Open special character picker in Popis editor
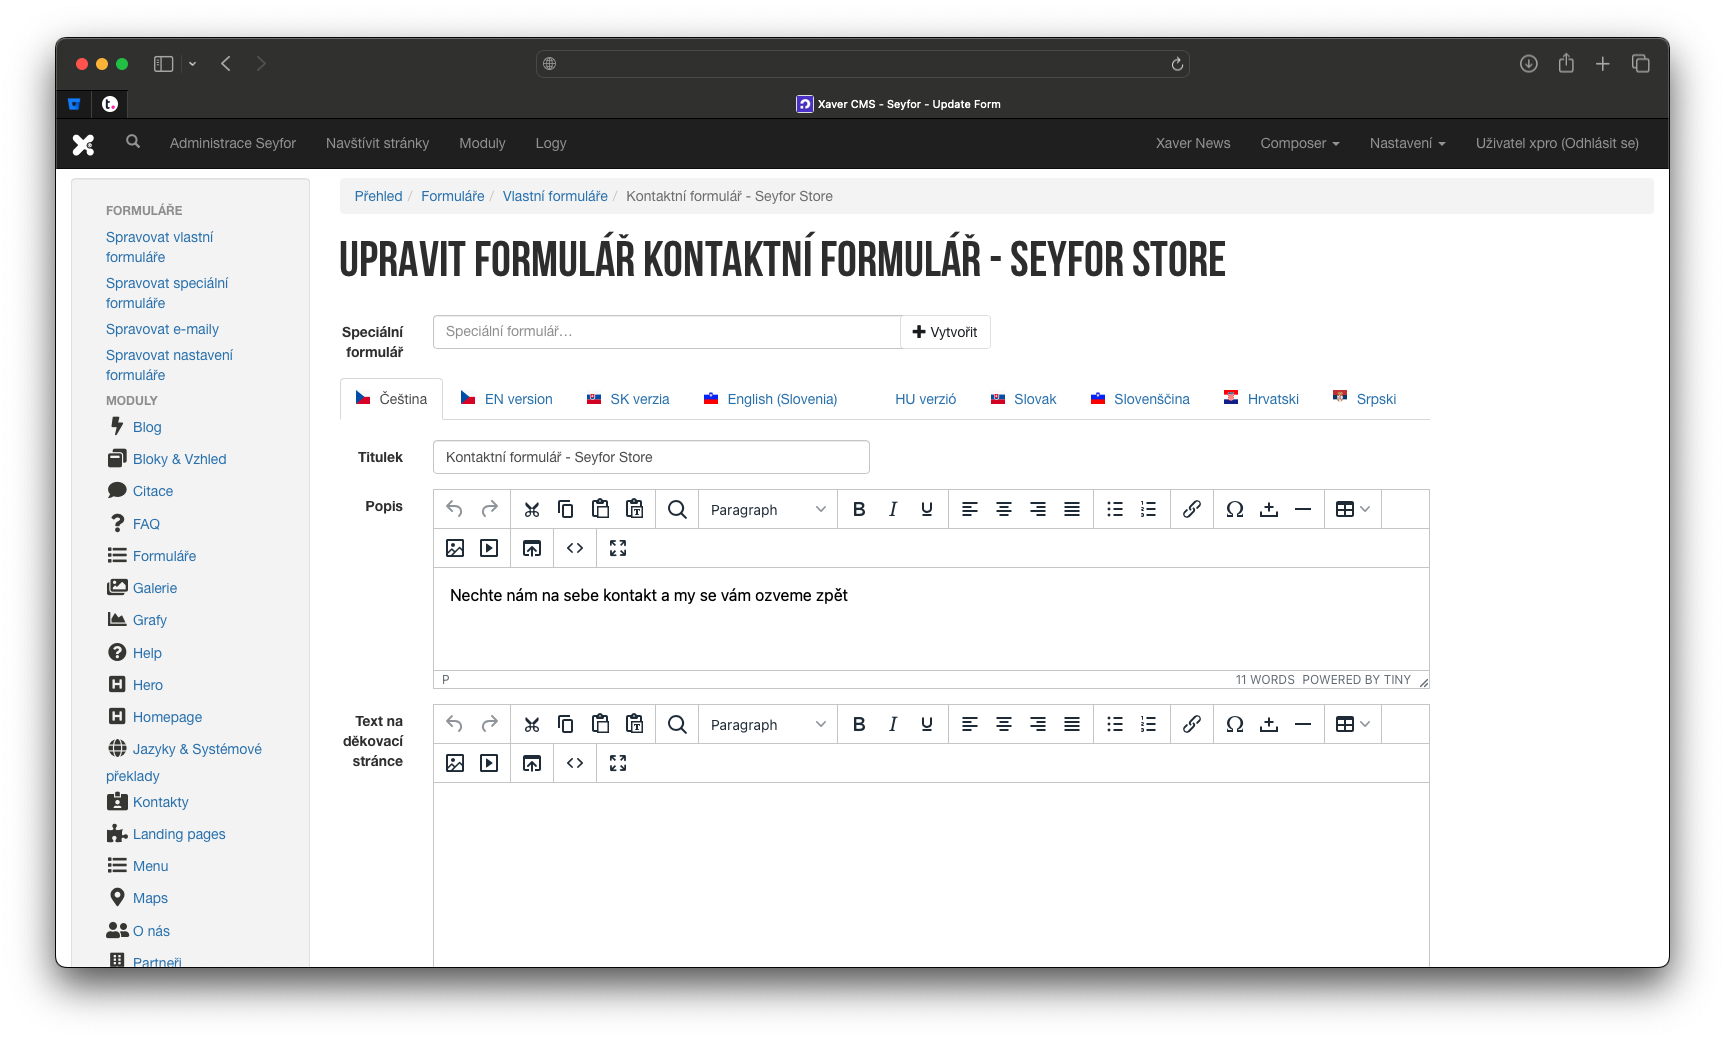This screenshot has height=1041, width=1725. (x=1235, y=509)
